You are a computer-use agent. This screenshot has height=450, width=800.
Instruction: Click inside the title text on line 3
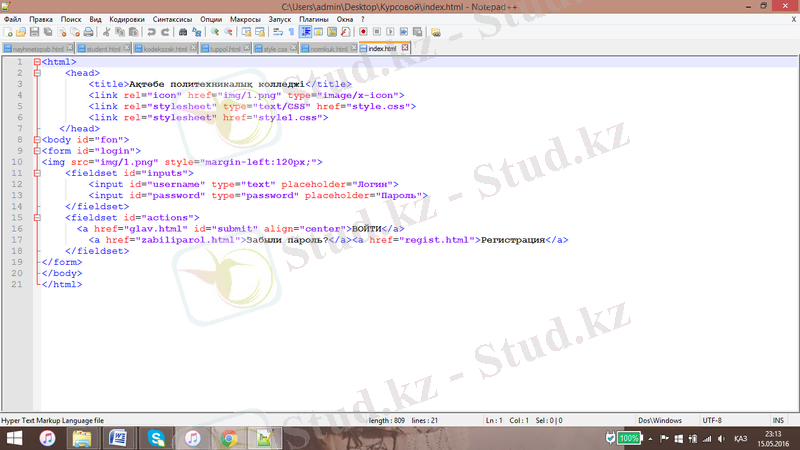coord(216,84)
